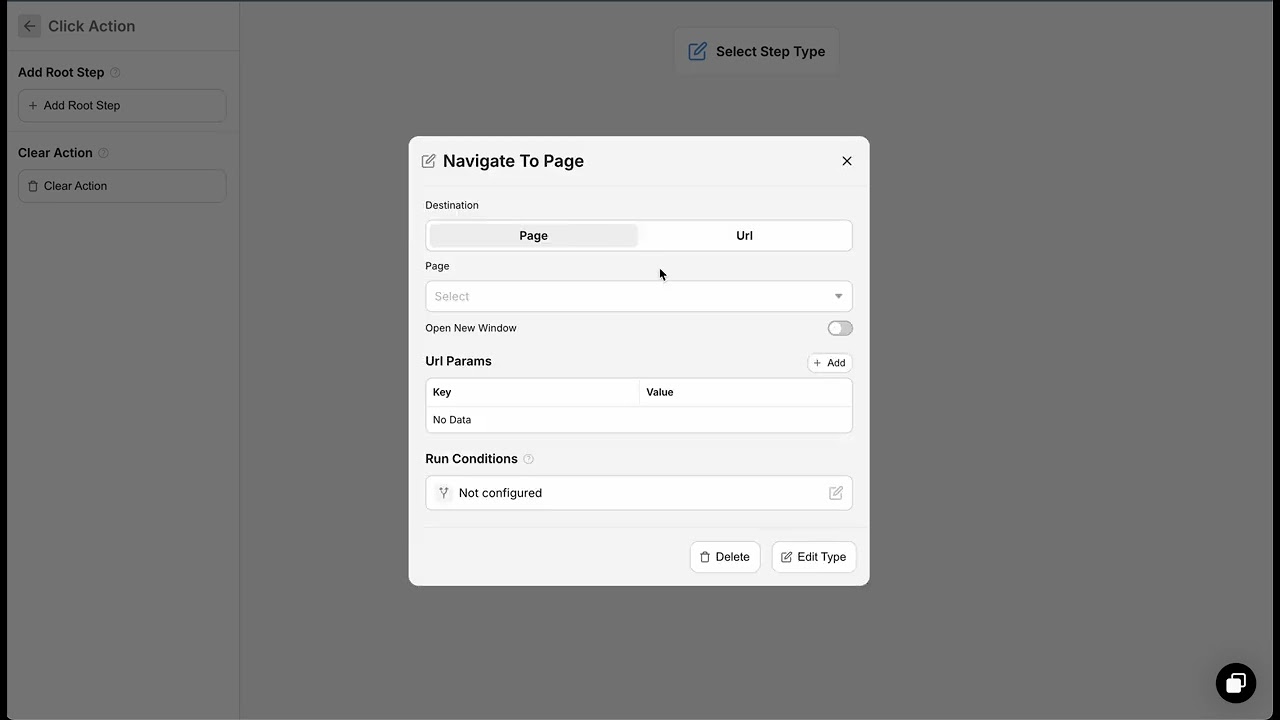Open the Page select dropdown

pos(639,296)
